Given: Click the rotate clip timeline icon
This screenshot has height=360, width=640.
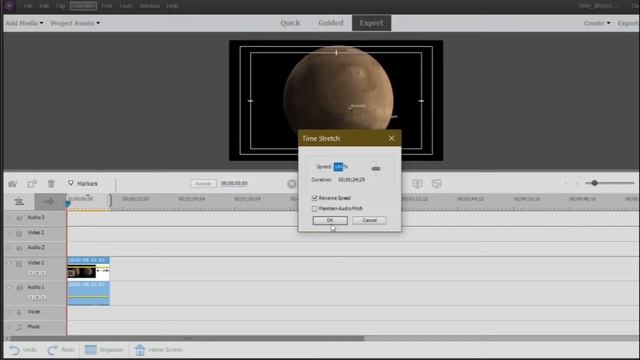Looking at the screenshot, I should pos(32,184).
